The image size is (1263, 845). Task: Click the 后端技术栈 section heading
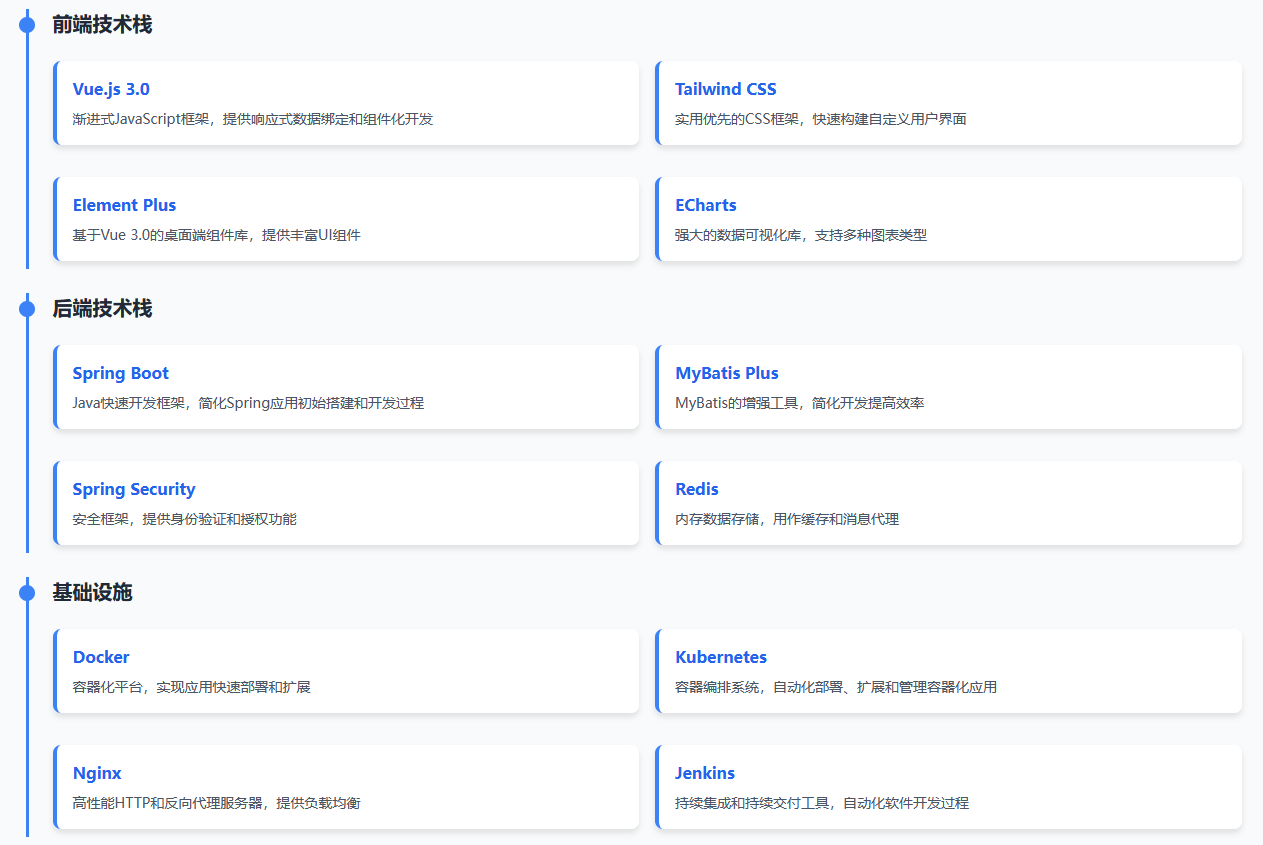102,309
